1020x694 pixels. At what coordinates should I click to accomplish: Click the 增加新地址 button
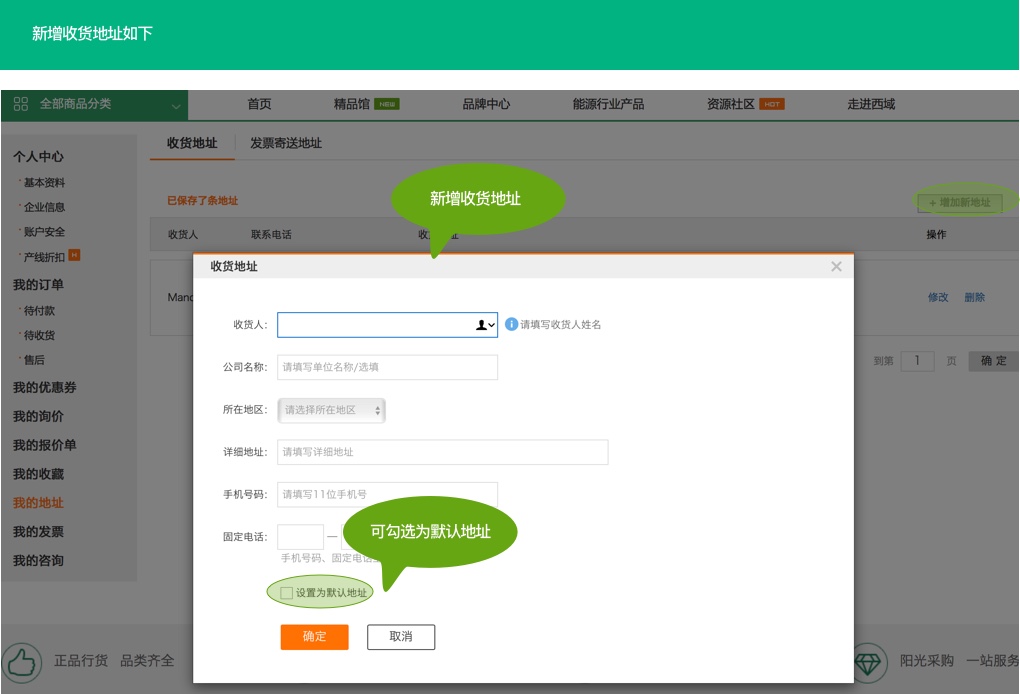(x=959, y=203)
